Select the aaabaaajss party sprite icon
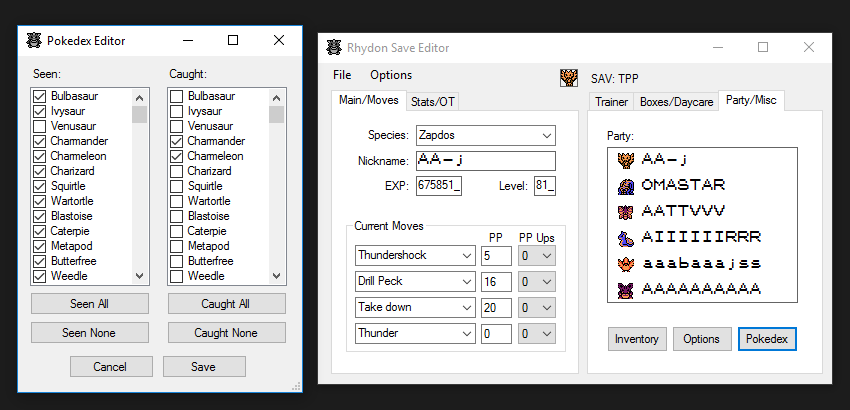 point(626,264)
